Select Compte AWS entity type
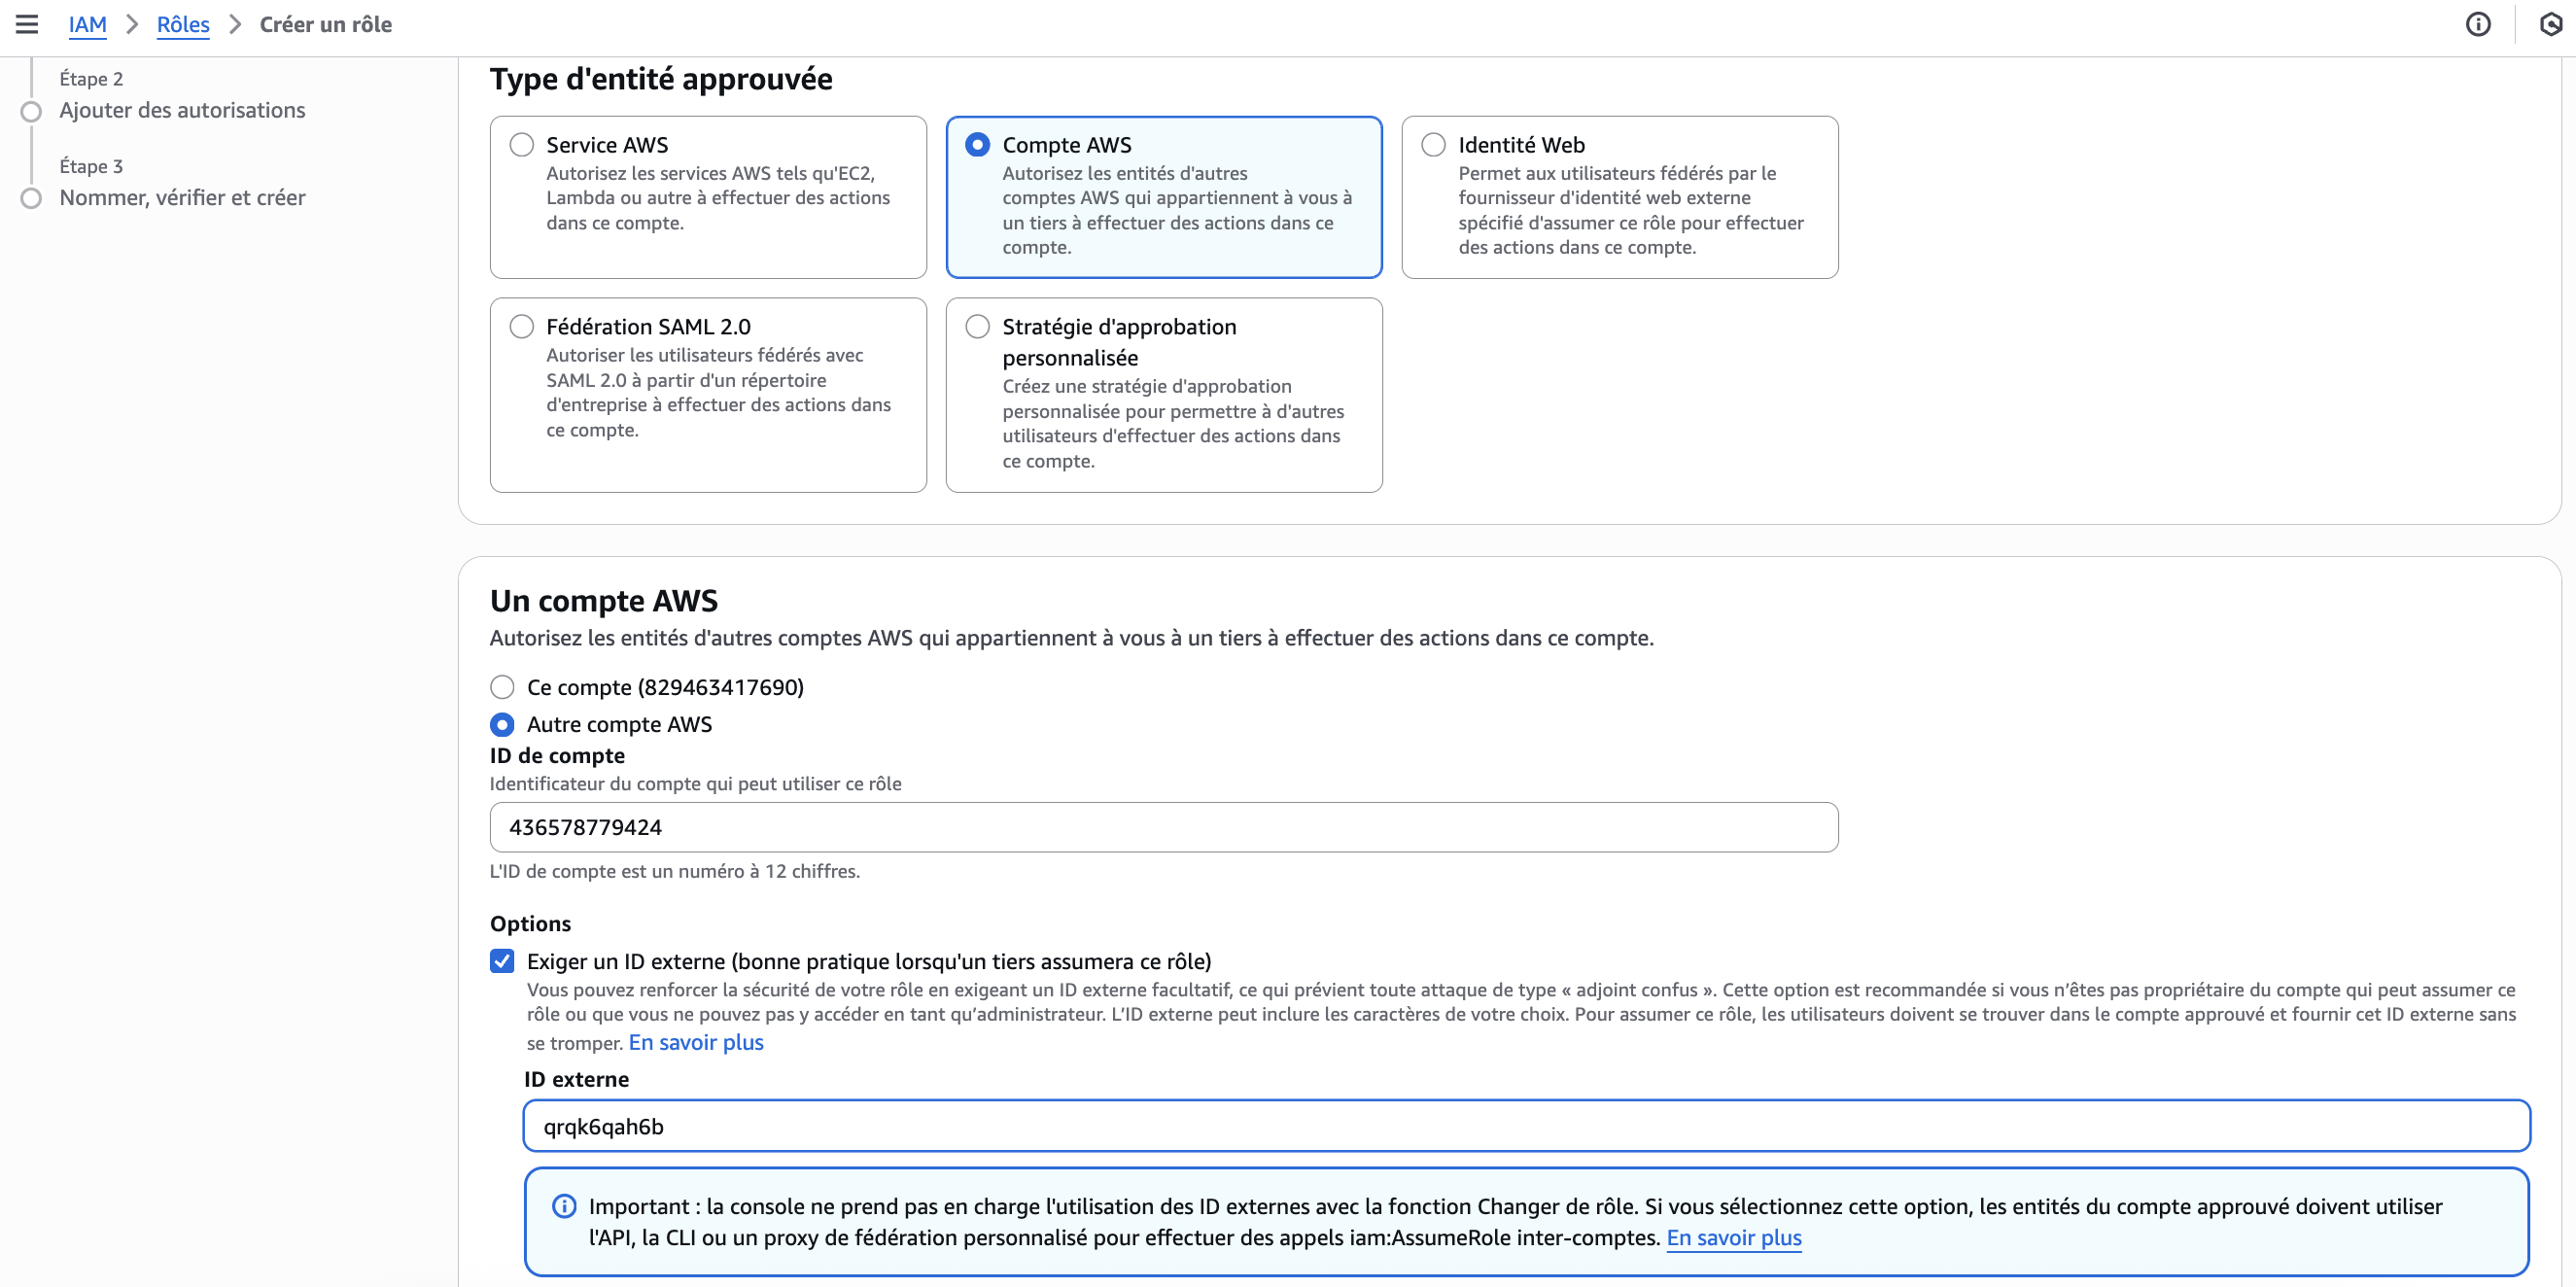Image resolution: width=2576 pixels, height=1287 pixels. tap(978, 145)
